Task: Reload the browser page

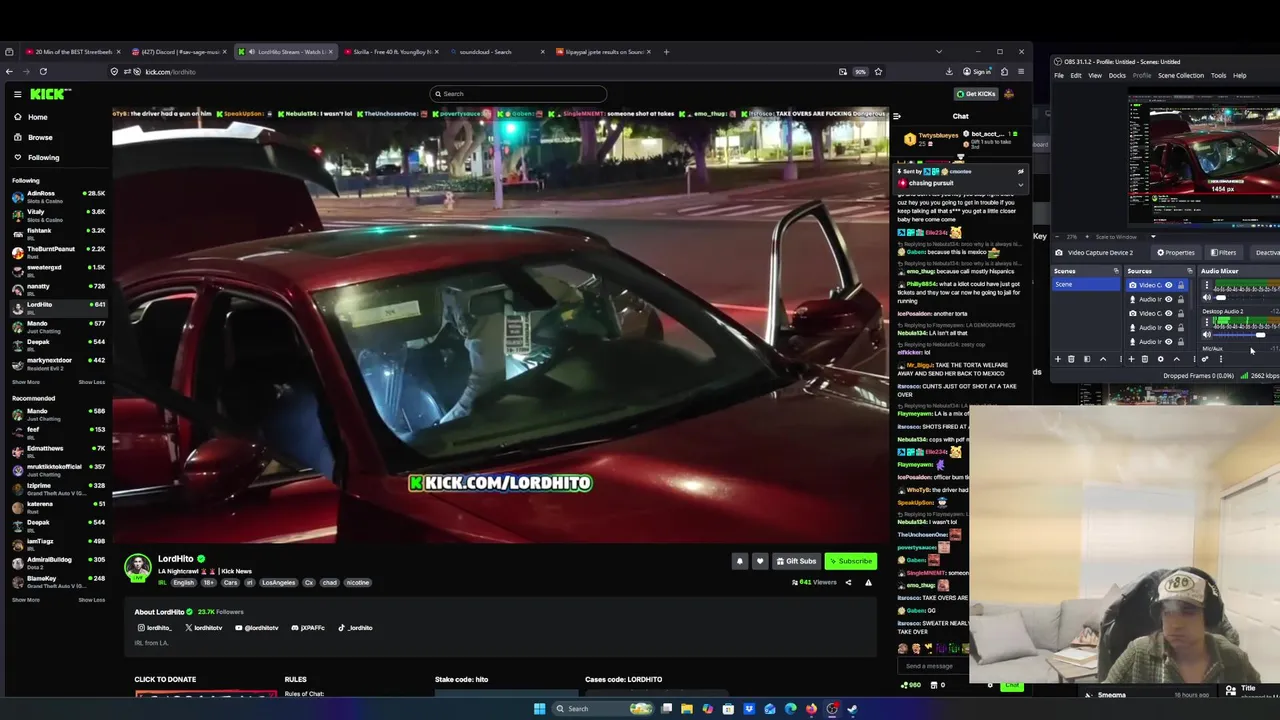Action: click(x=43, y=71)
